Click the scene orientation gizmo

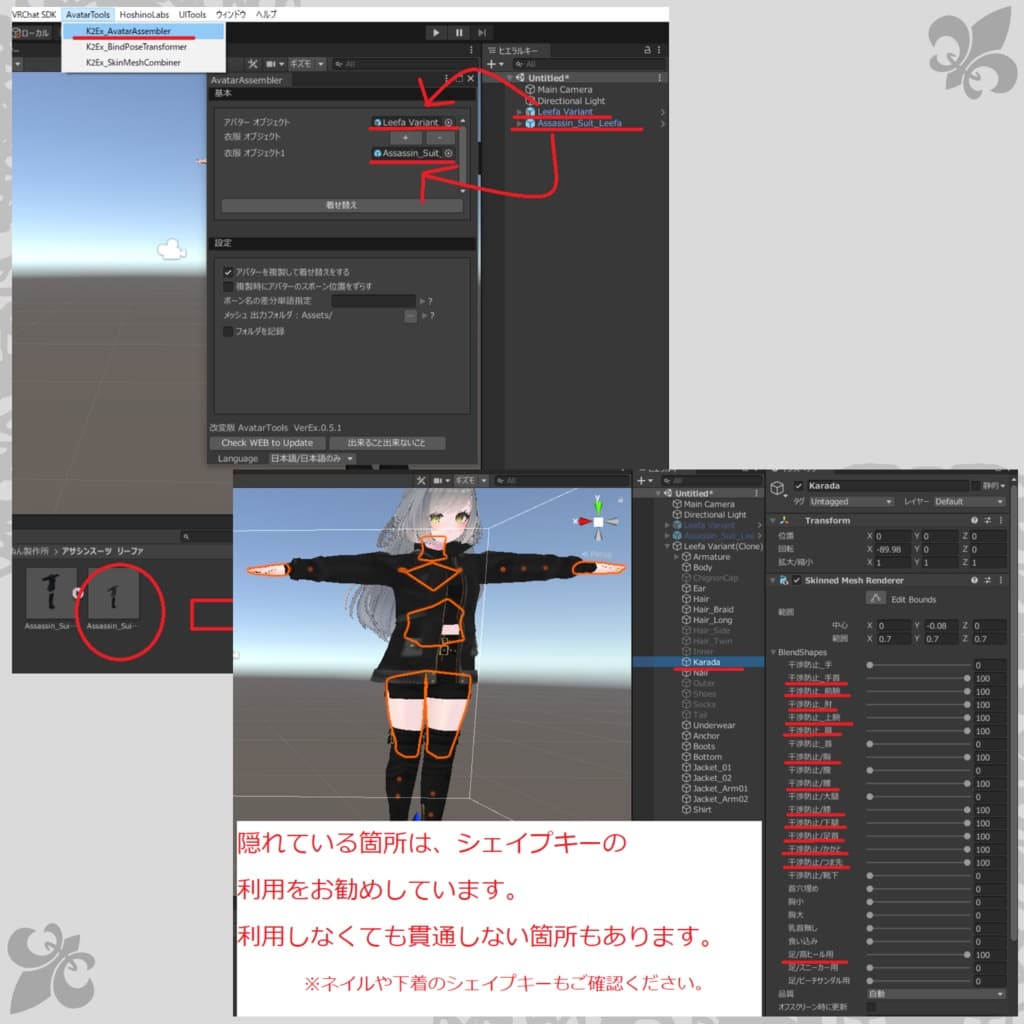click(598, 520)
